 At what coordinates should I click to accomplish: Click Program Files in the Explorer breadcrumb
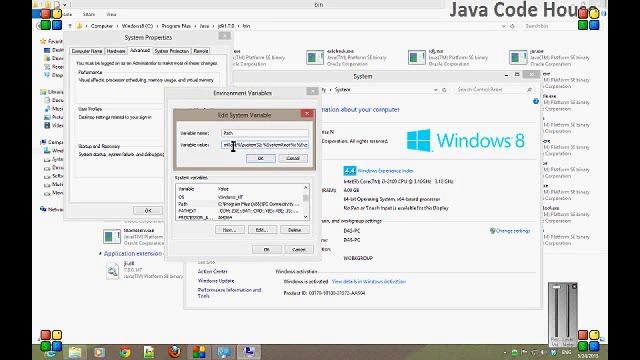pyautogui.click(x=176, y=26)
